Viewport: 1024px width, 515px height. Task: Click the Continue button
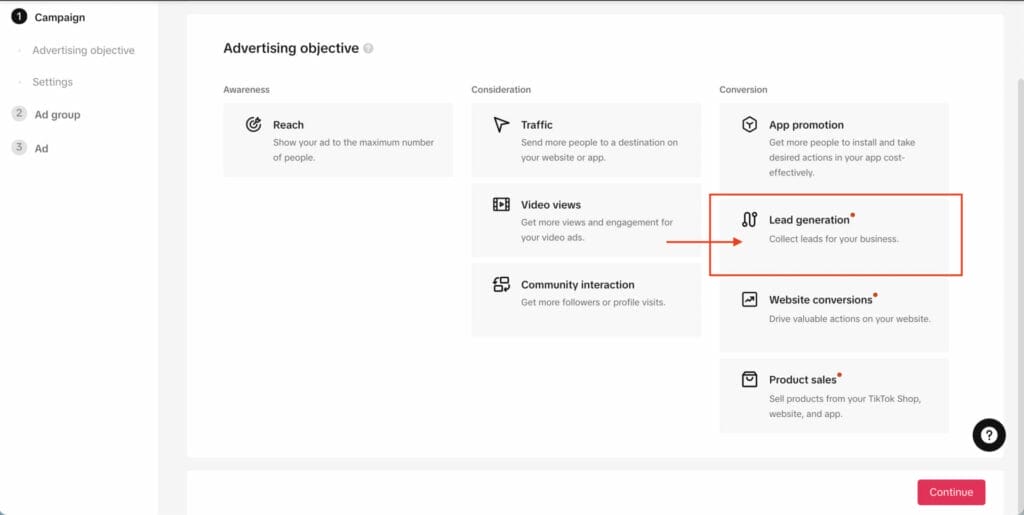[x=951, y=492]
